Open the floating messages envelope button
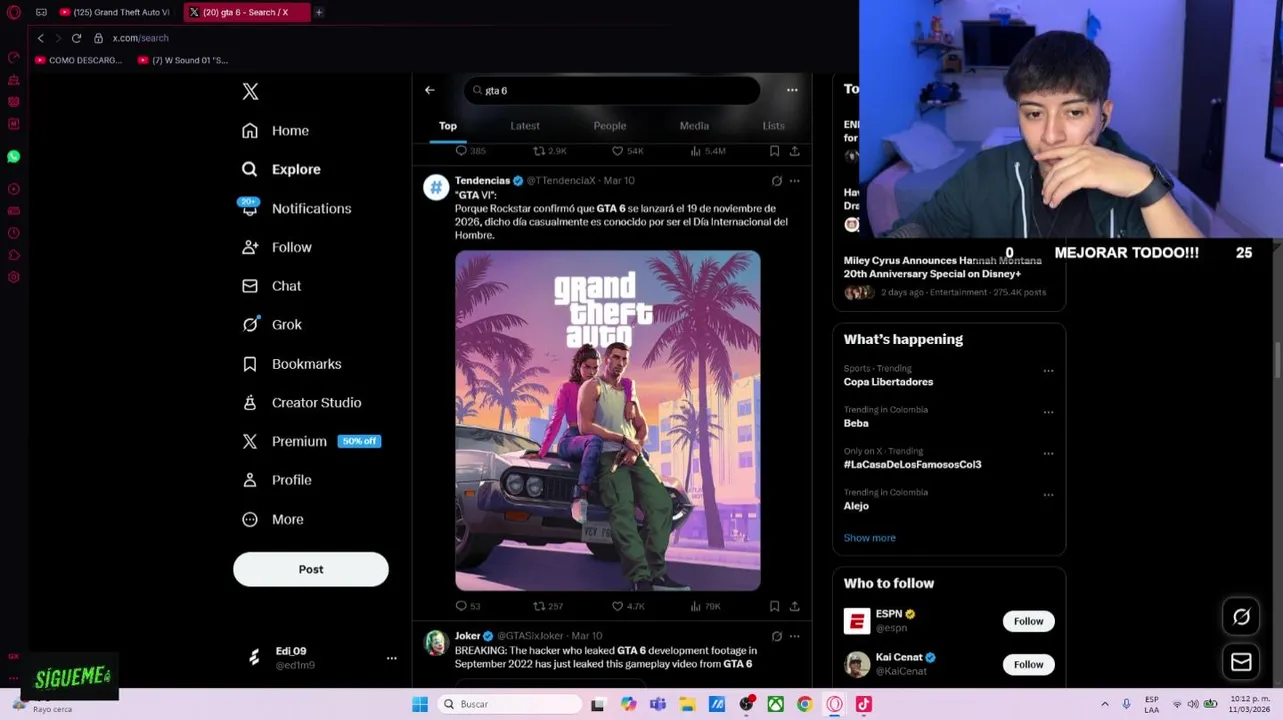 [x=1241, y=662]
